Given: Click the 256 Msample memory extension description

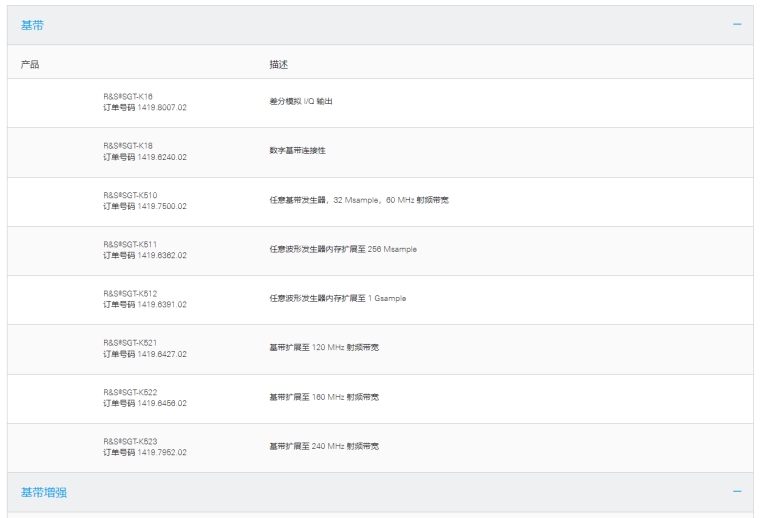Looking at the screenshot, I should pos(343,249).
